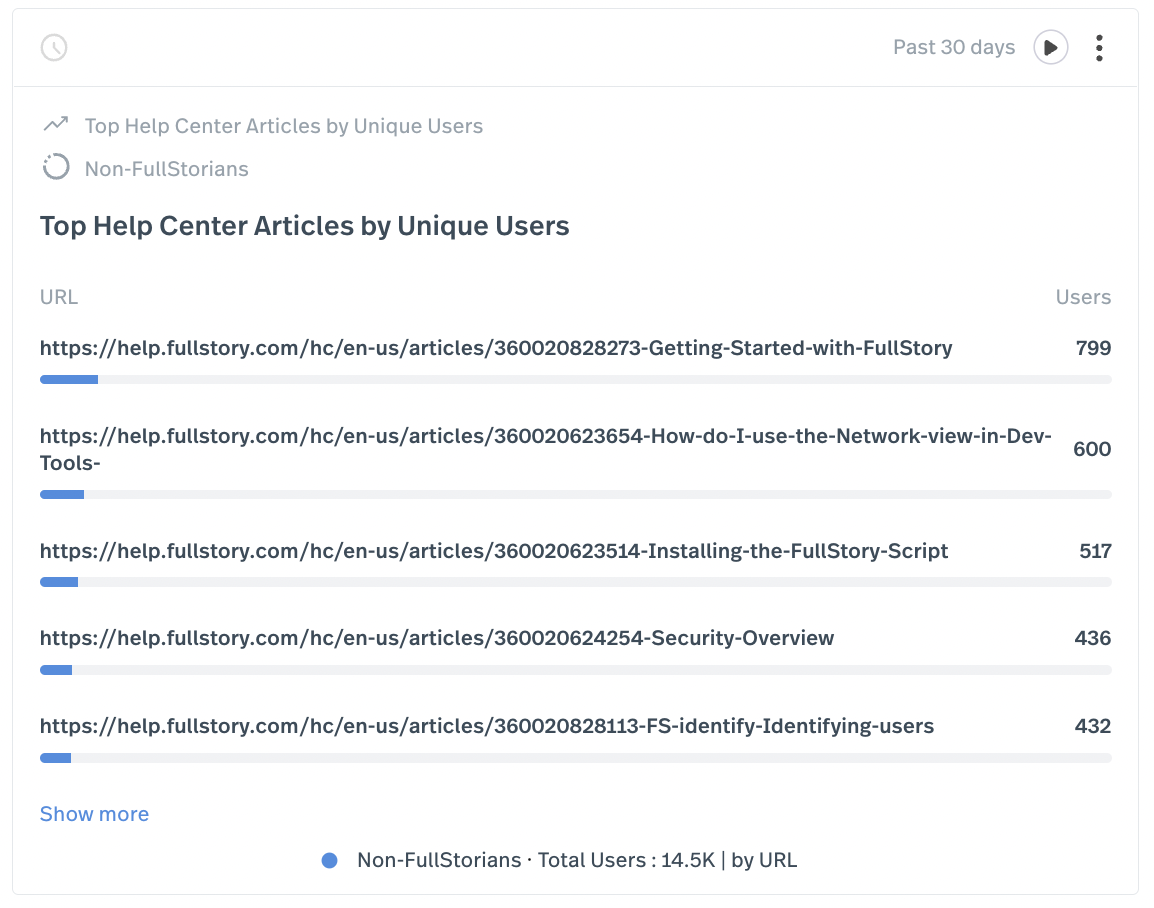The width and height of the screenshot is (1154, 908).
Task: Open the Installing-the-FullStory-Script article URL
Action: 494,551
